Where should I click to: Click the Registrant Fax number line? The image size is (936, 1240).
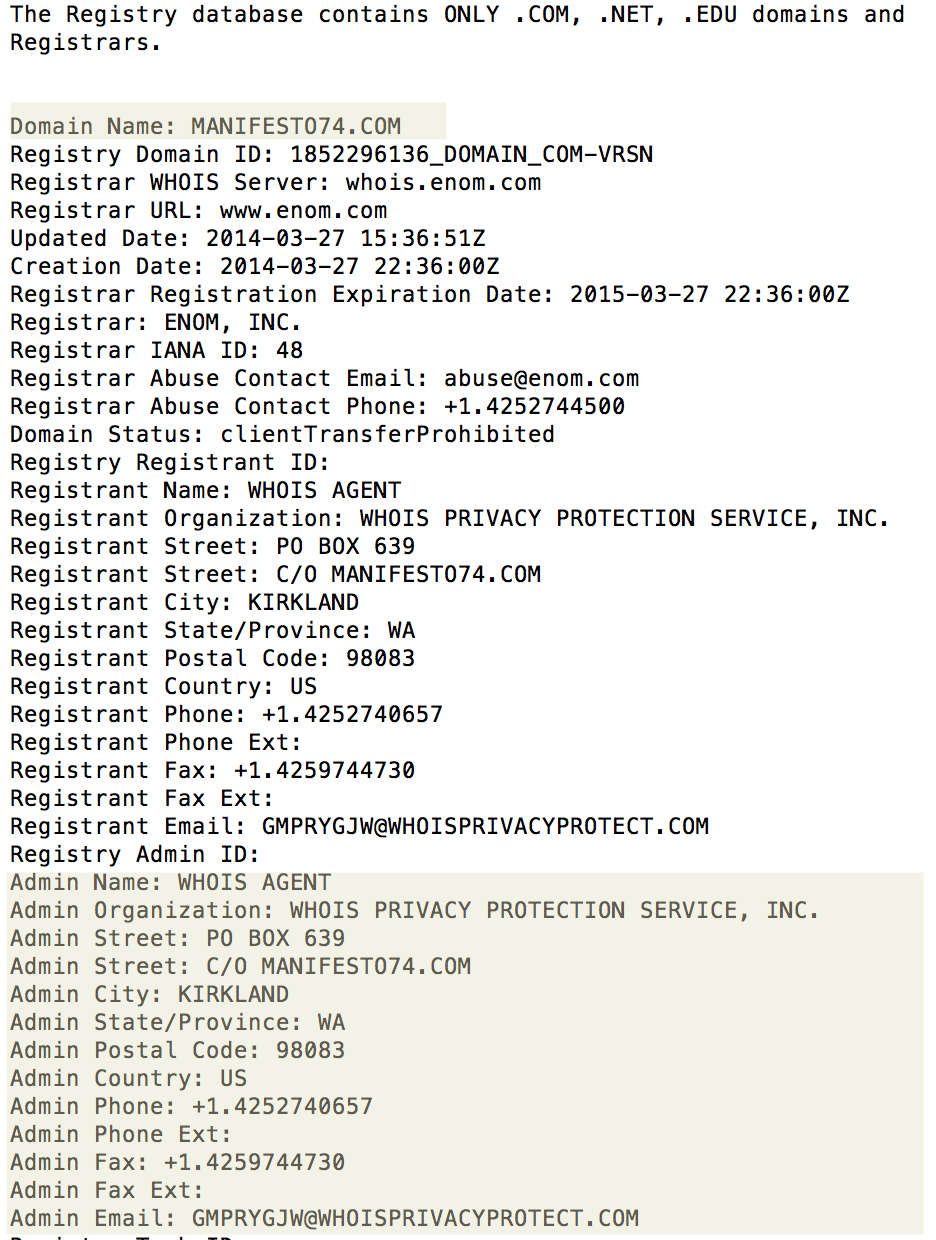pyautogui.click(x=212, y=771)
